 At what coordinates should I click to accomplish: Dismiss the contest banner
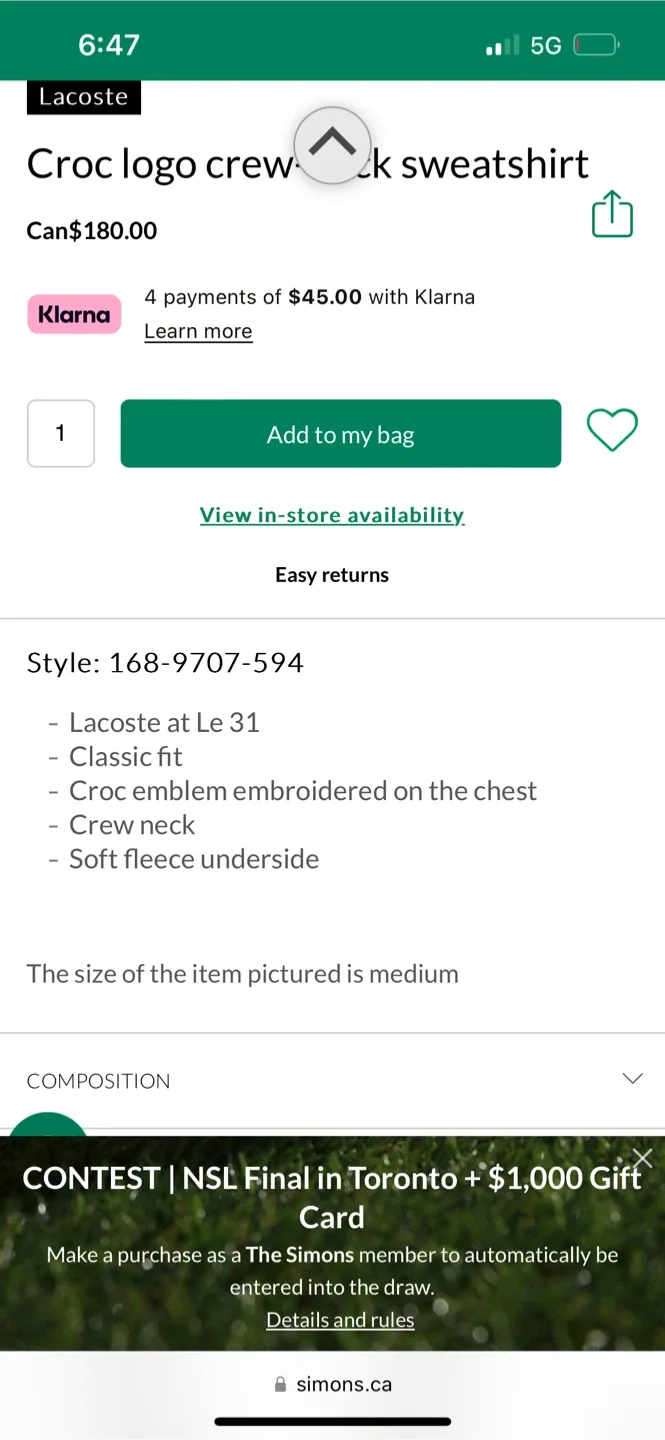tap(642, 1157)
